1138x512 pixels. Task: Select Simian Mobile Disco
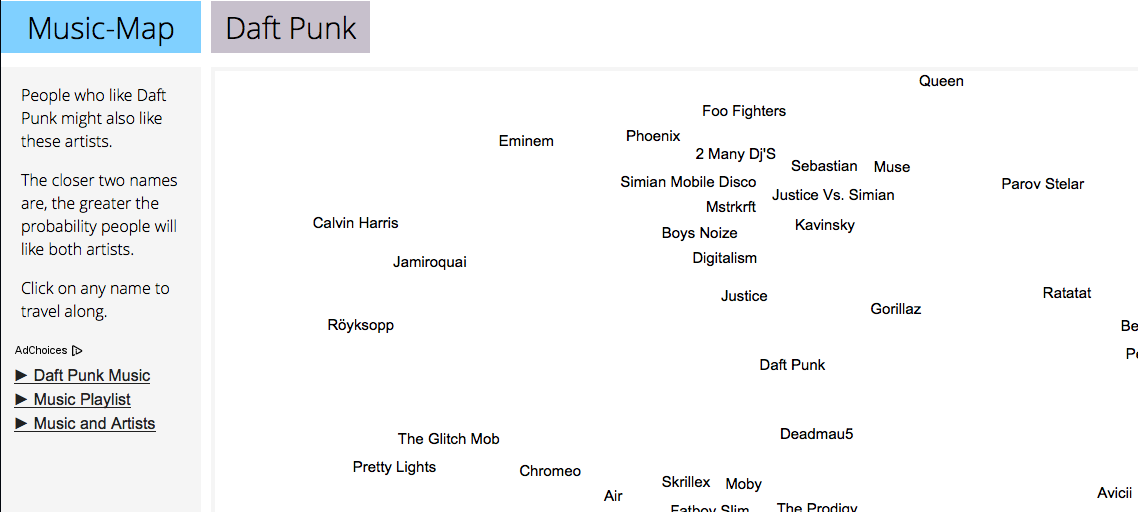[688, 182]
